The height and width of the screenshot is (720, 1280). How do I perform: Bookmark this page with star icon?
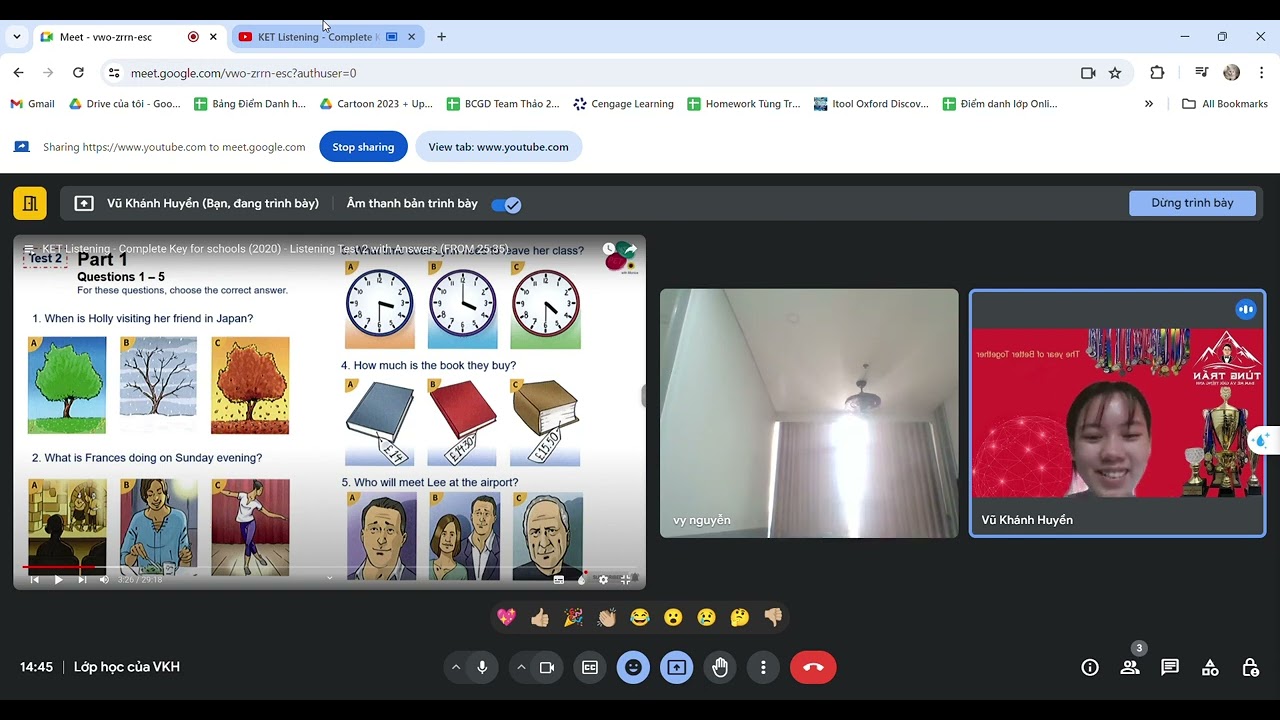point(1115,73)
